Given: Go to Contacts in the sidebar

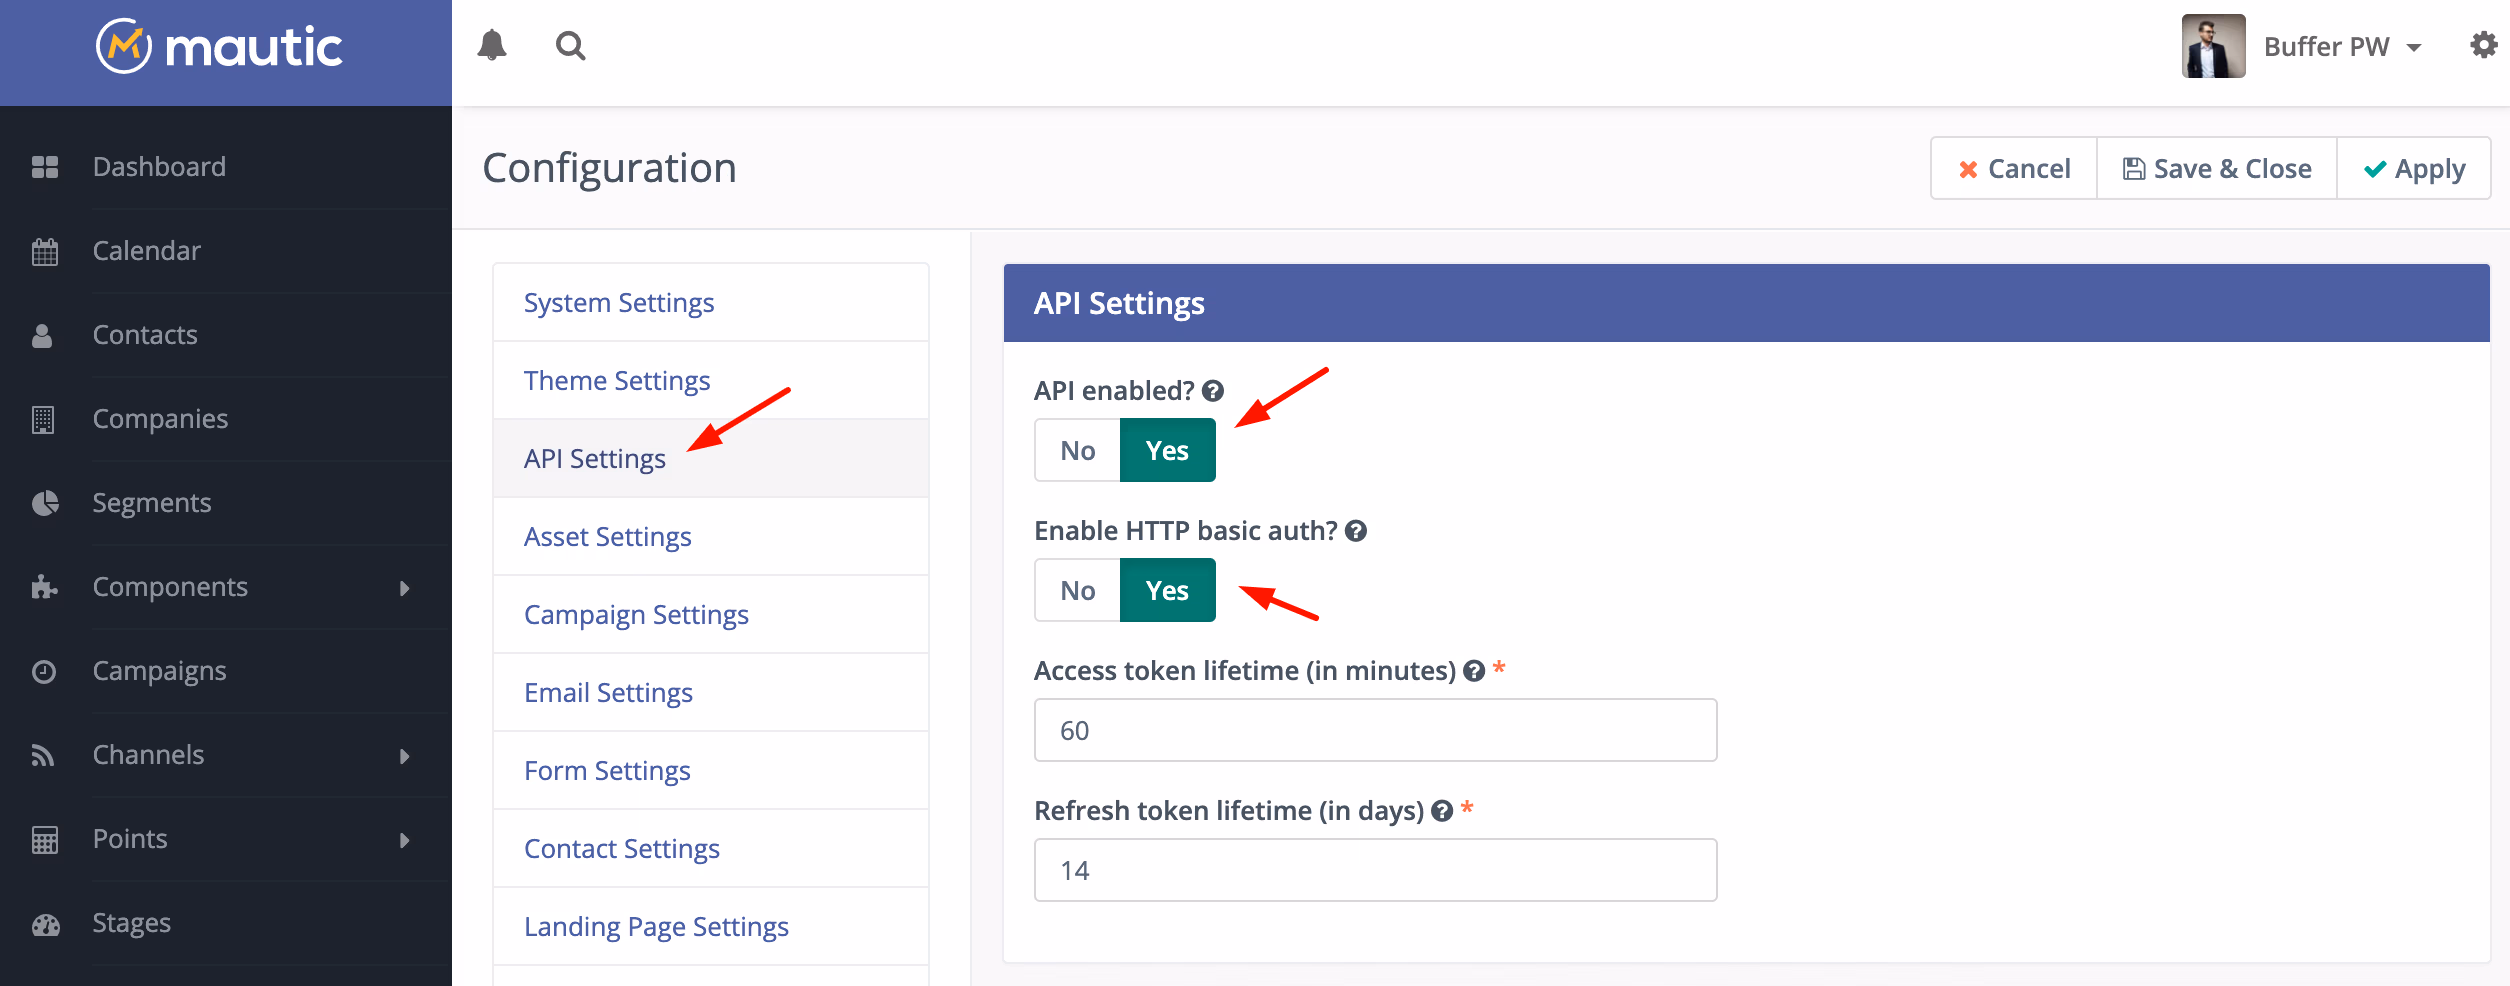Looking at the screenshot, I should pos(145,335).
